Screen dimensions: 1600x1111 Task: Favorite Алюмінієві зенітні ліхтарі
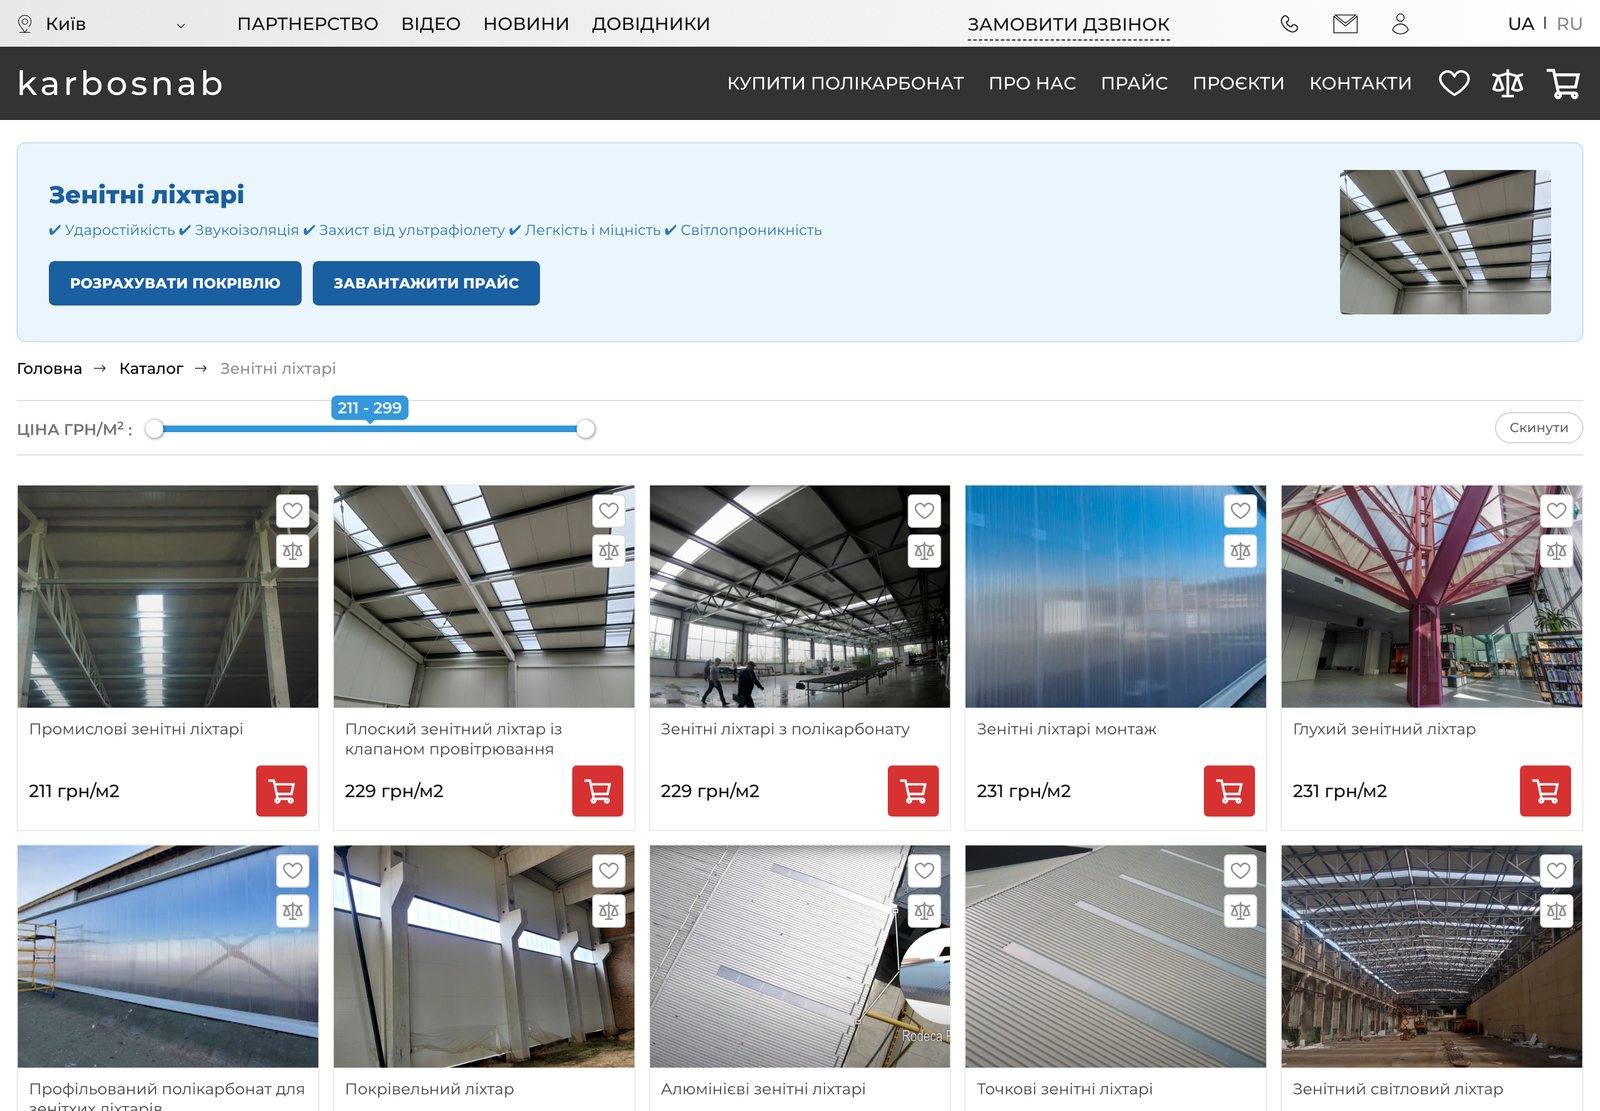click(x=925, y=871)
